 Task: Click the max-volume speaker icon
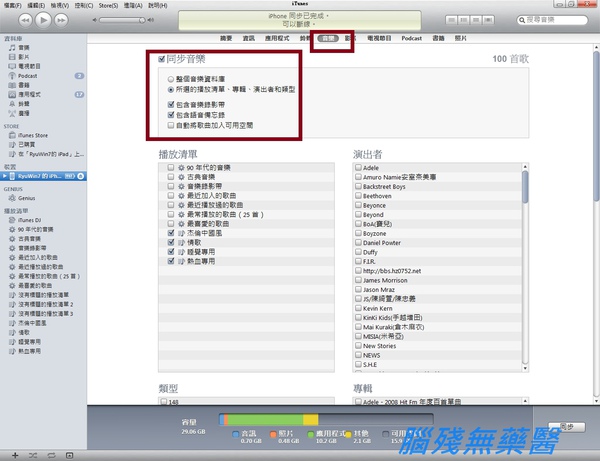click(151, 20)
